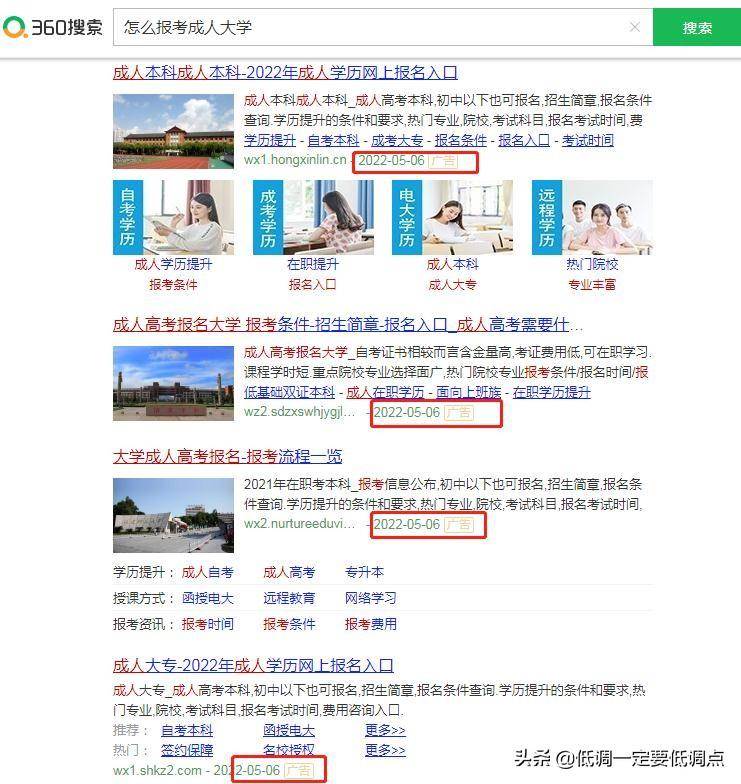Viewport: 741px width, 784px height.
Task: Select 函授电大 in the 授课方式 row
Action: [x=208, y=598]
